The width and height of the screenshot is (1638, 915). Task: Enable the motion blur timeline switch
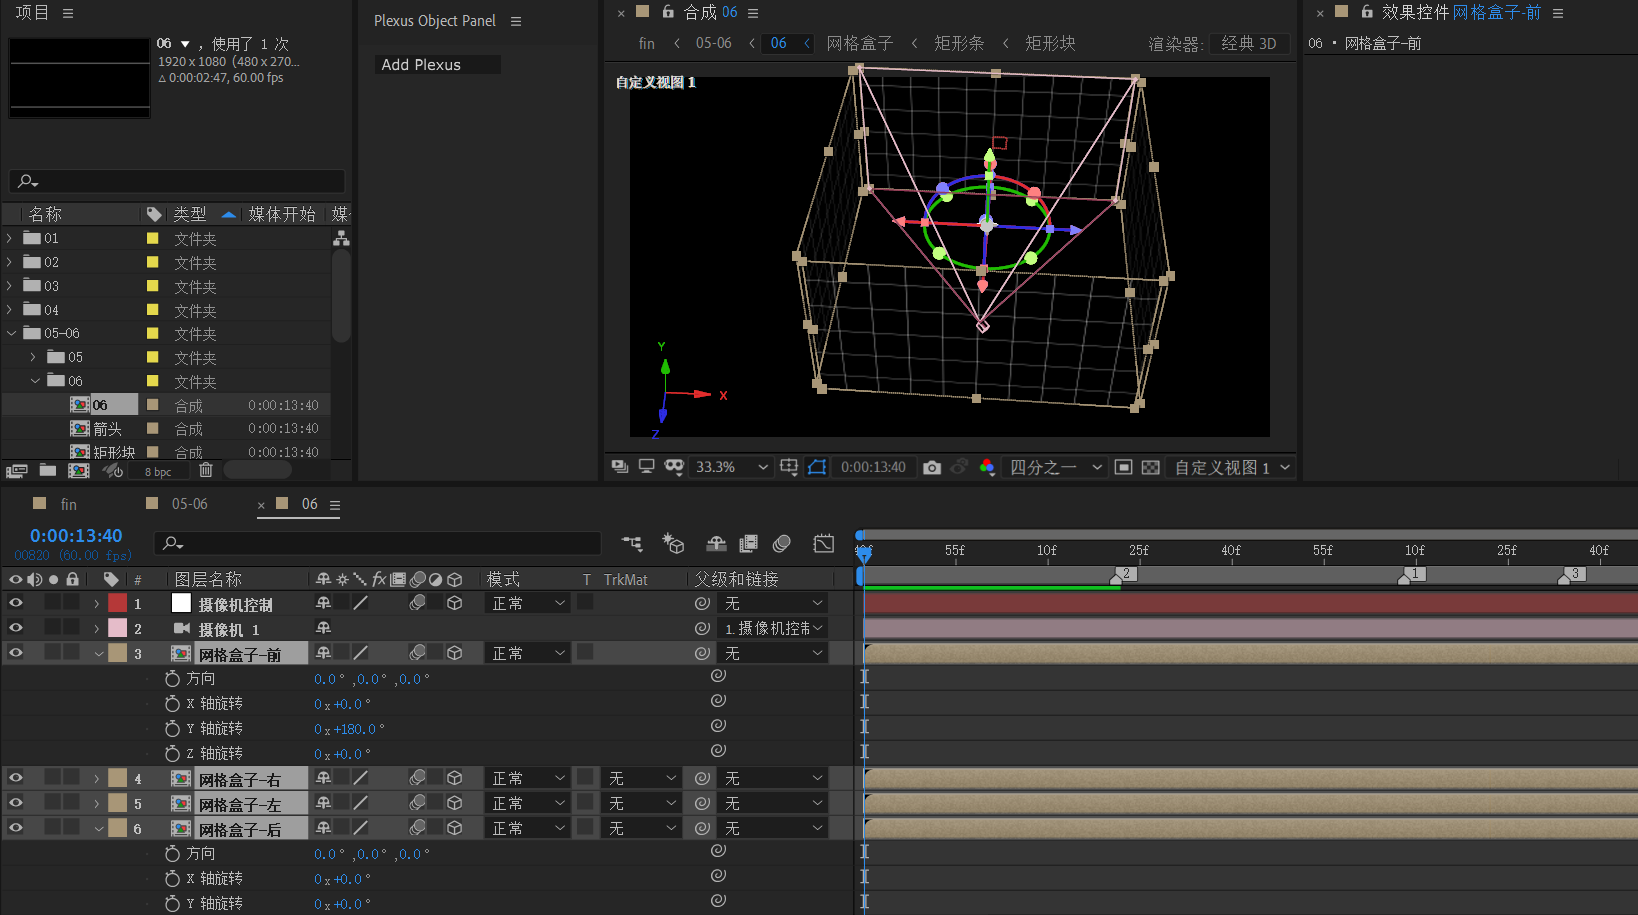[x=782, y=543]
